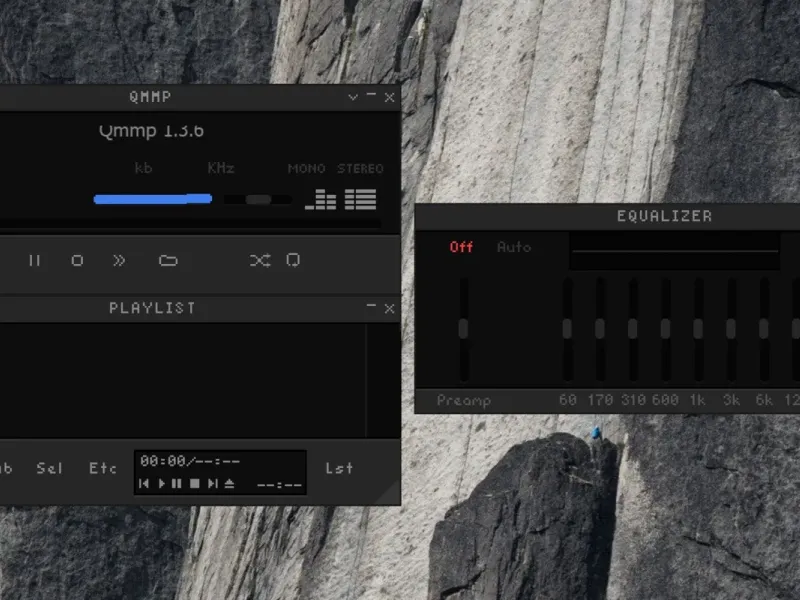This screenshot has width=800, height=600.
Task: Minimize the Qmmp main window
Action: [371, 95]
